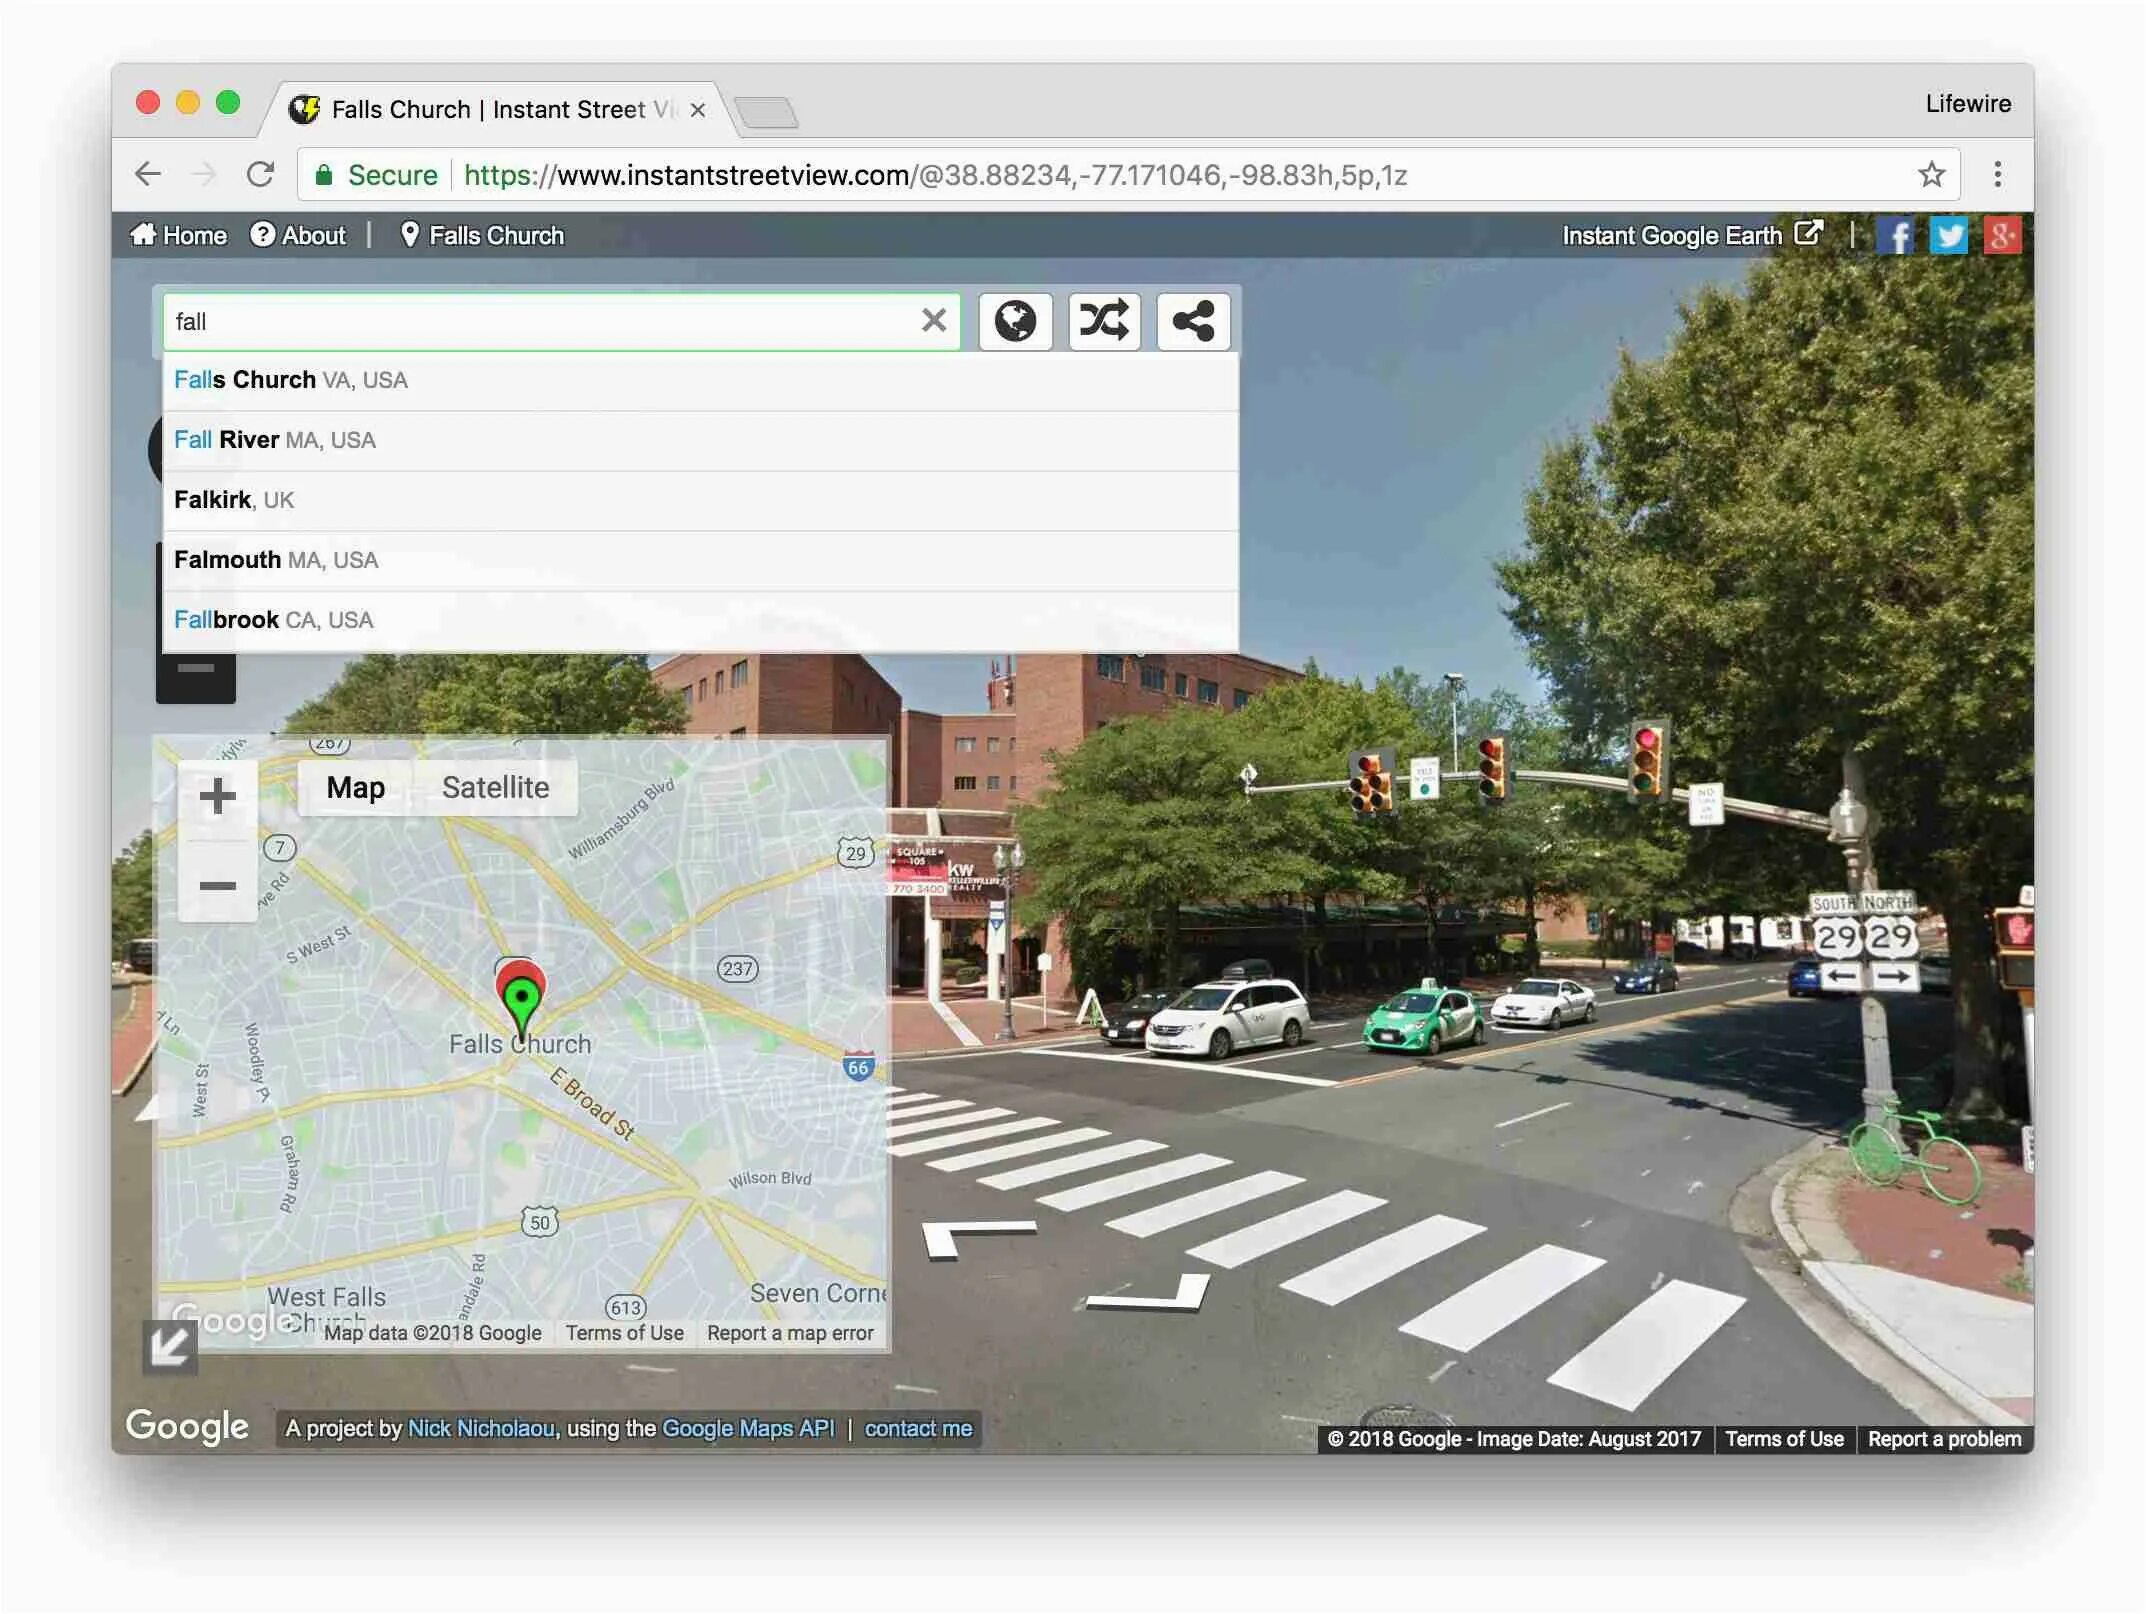Viewport: 2146px width, 1614px height.
Task: Bookmark page with star icon
Action: [x=1932, y=175]
